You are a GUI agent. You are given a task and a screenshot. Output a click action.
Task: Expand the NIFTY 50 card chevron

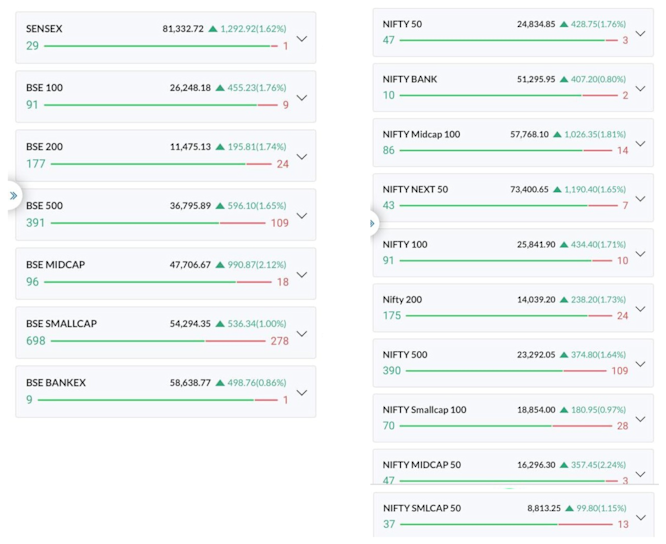640,34
